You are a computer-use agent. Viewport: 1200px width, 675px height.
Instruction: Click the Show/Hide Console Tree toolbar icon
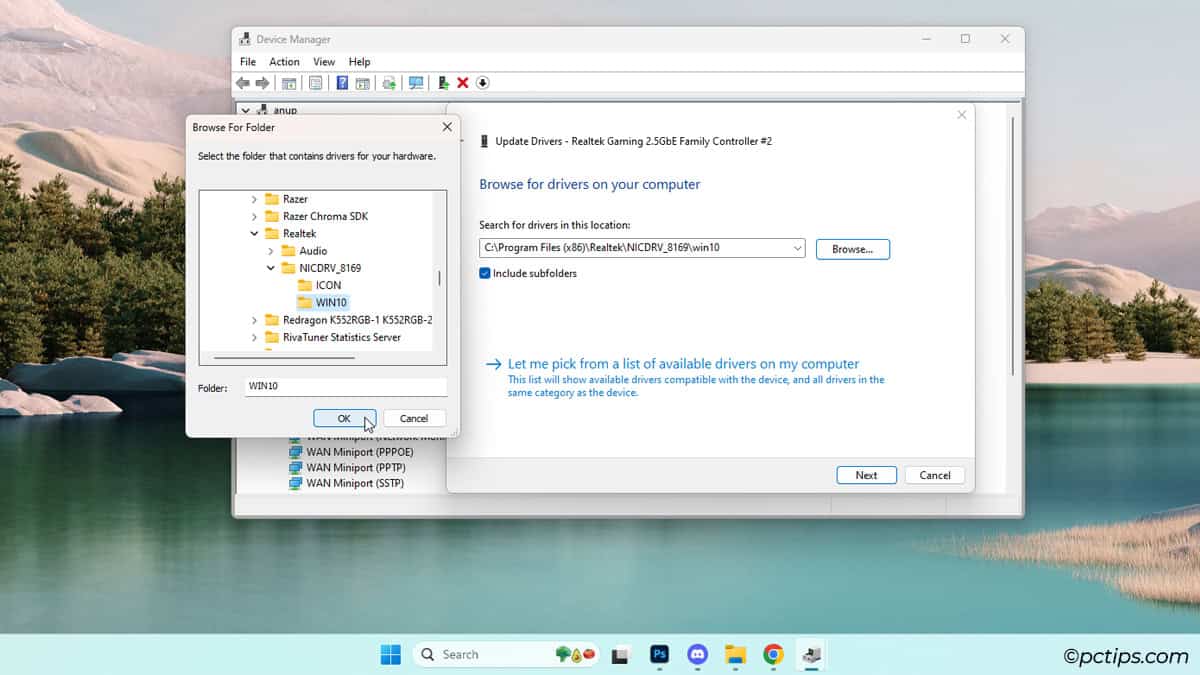coord(289,83)
